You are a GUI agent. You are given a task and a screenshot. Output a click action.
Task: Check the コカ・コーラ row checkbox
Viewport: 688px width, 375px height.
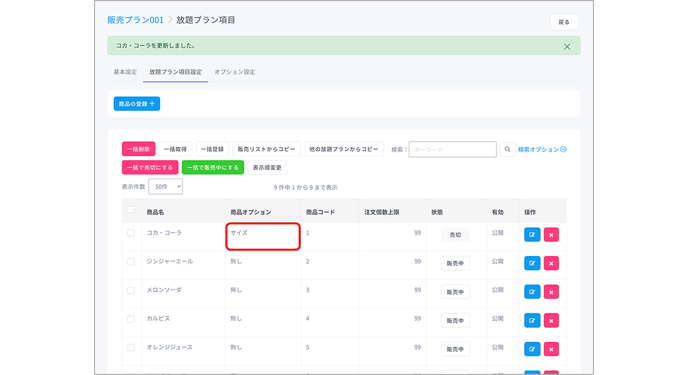pos(131,233)
